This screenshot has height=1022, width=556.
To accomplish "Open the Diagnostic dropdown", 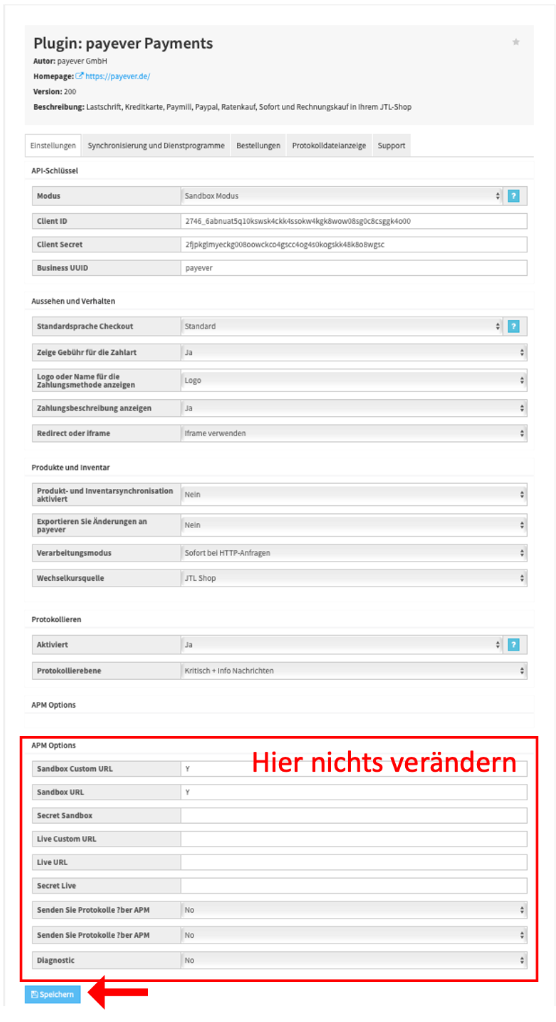I will tap(354, 960).
